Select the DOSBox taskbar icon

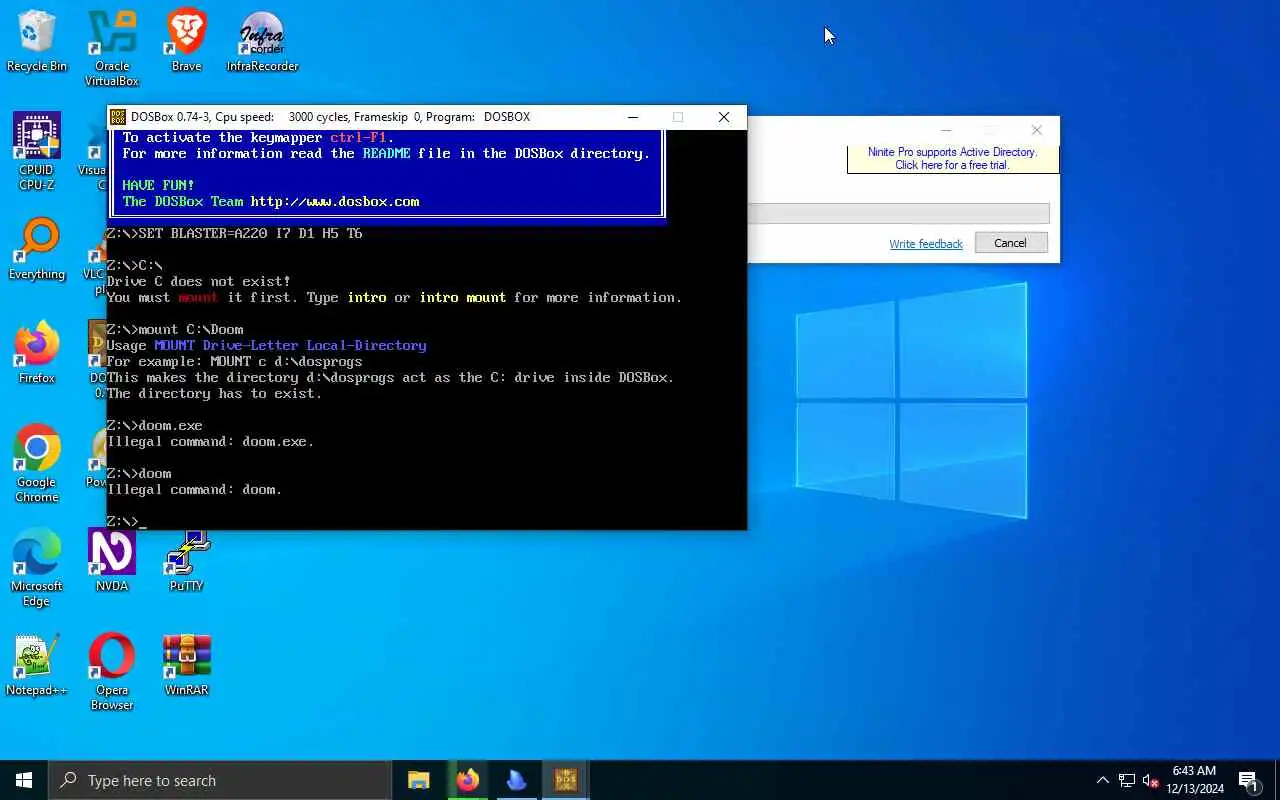point(565,780)
